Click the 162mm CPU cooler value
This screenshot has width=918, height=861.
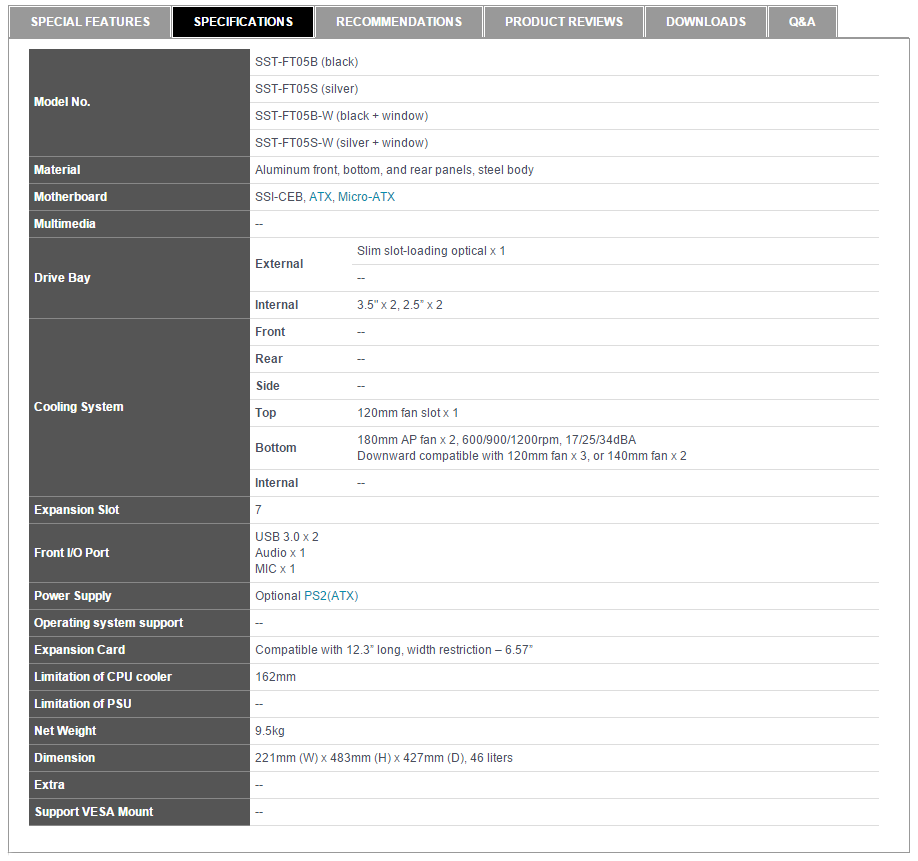click(x=276, y=677)
